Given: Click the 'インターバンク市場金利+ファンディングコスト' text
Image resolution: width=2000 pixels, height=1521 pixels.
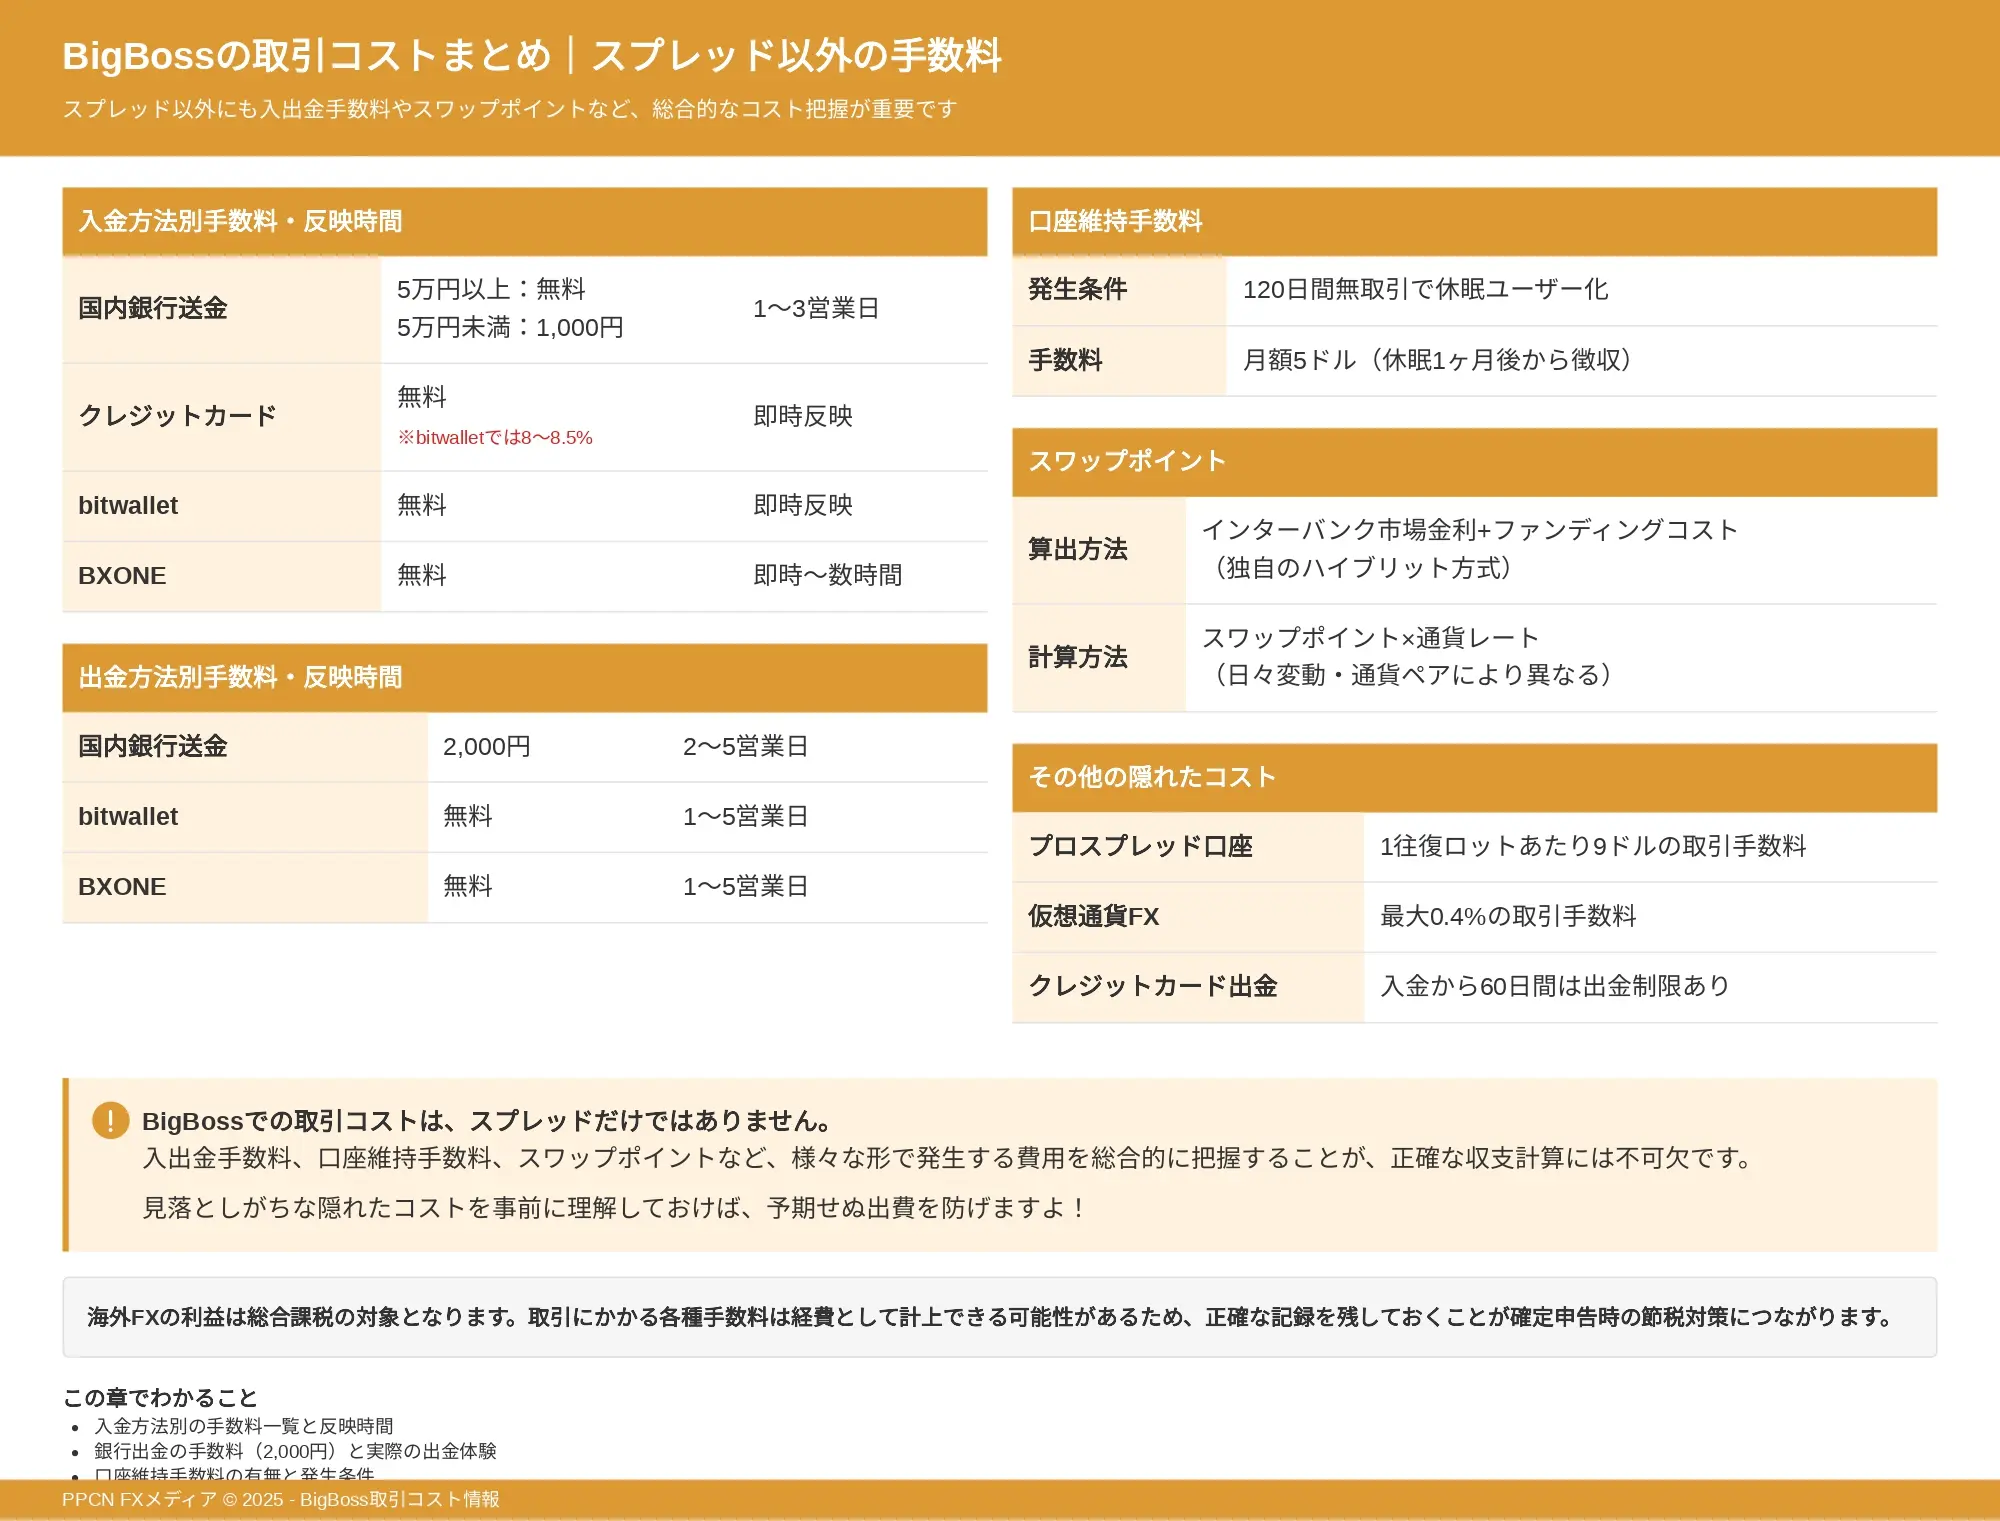Looking at the screenshot, I should (1470, 530).
